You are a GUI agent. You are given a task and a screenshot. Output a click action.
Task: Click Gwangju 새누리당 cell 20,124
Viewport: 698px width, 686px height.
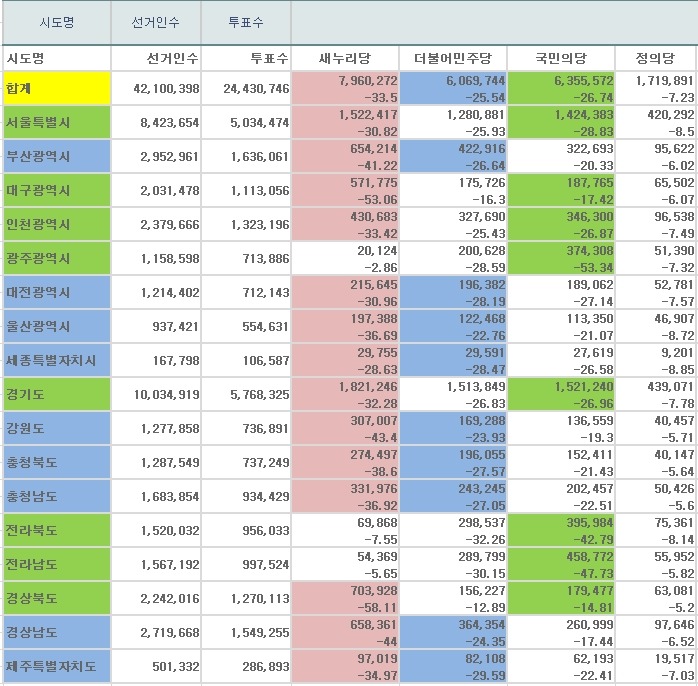[x=345, y=258]
